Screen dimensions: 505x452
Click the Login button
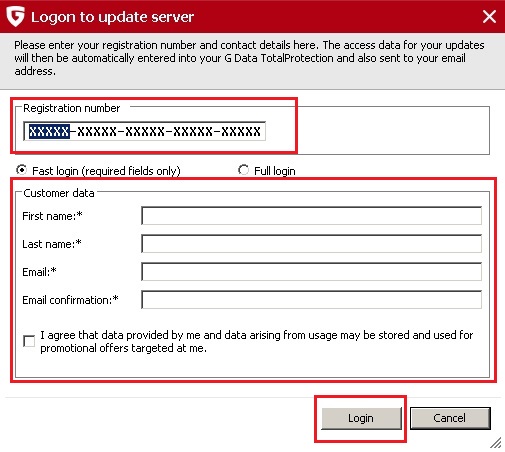361,418
